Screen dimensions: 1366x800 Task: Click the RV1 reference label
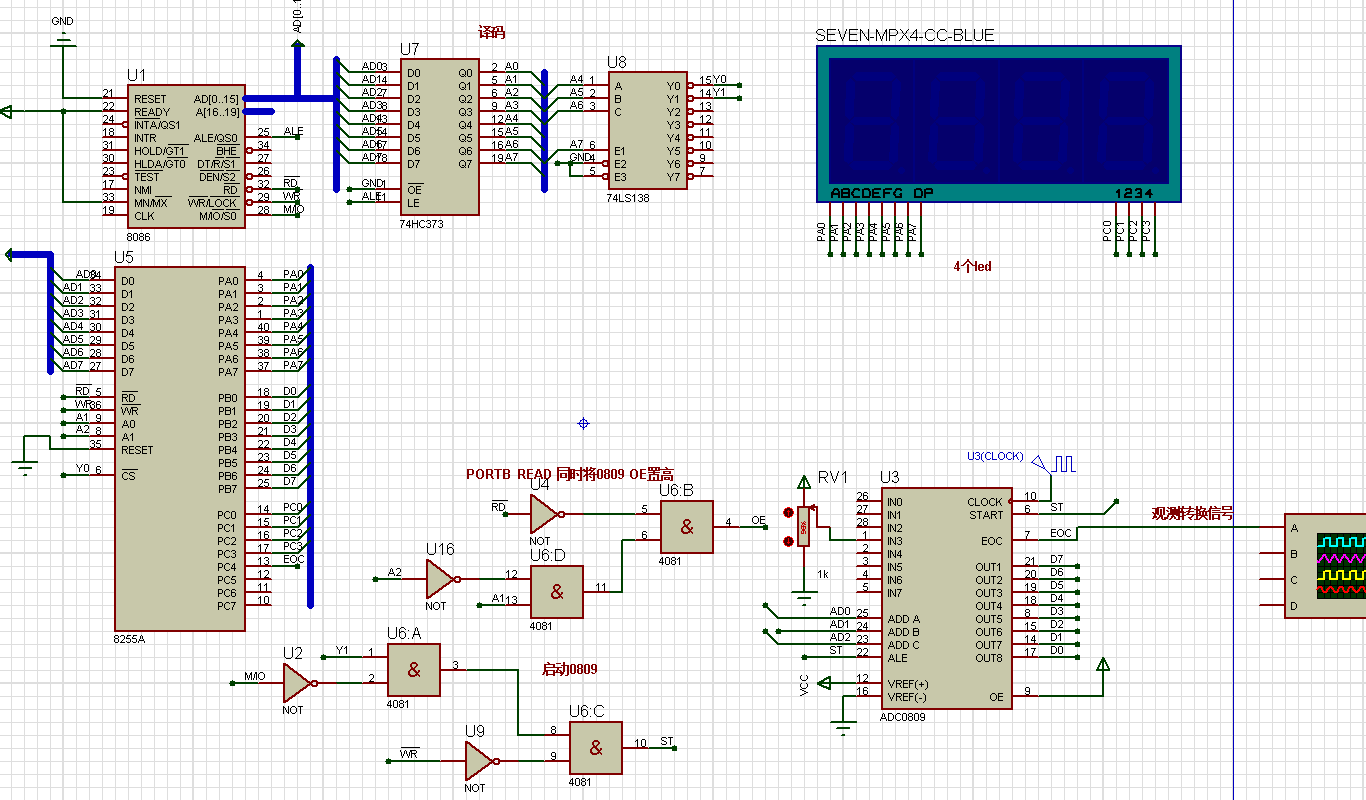(x=832, y=477)
